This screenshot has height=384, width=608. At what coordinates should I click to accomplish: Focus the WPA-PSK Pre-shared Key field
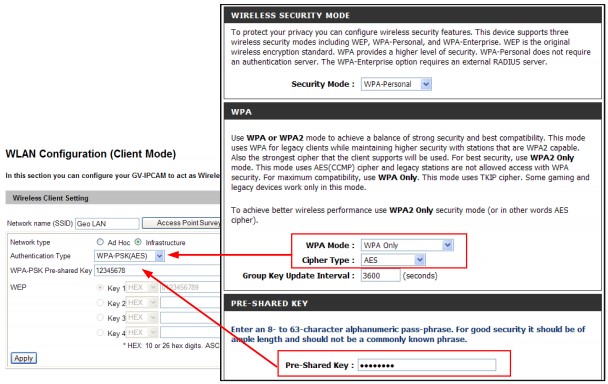pyautogui.click(x=157, y=270)
